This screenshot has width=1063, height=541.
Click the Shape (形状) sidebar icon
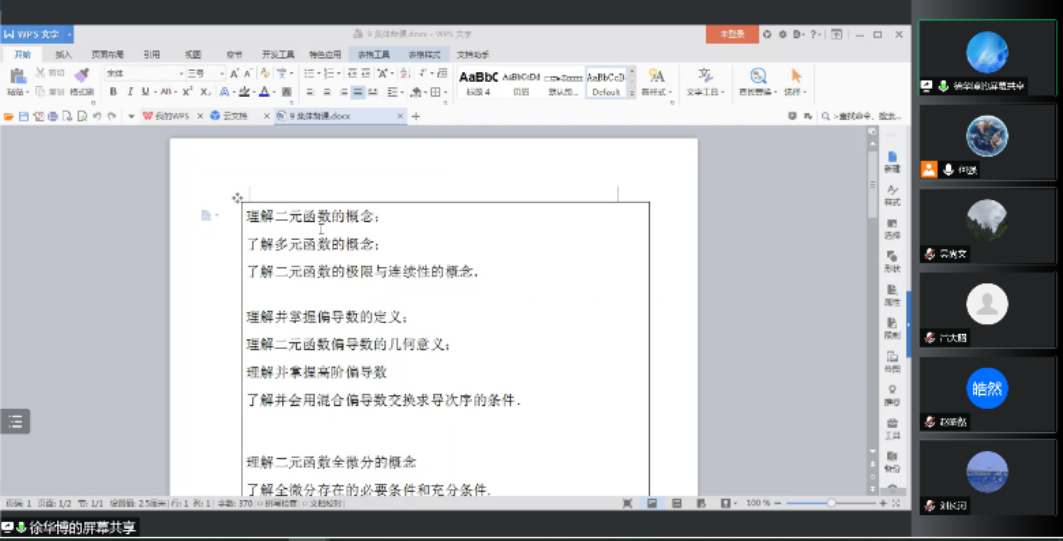click(x=892, y=261)
